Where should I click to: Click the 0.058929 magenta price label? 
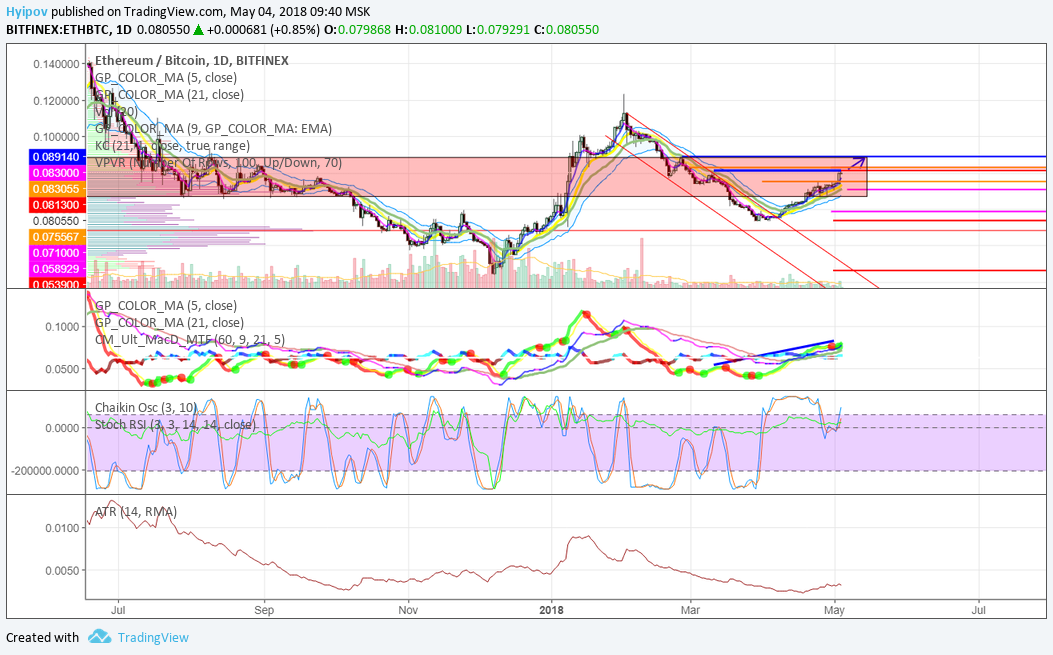point(57,269)
